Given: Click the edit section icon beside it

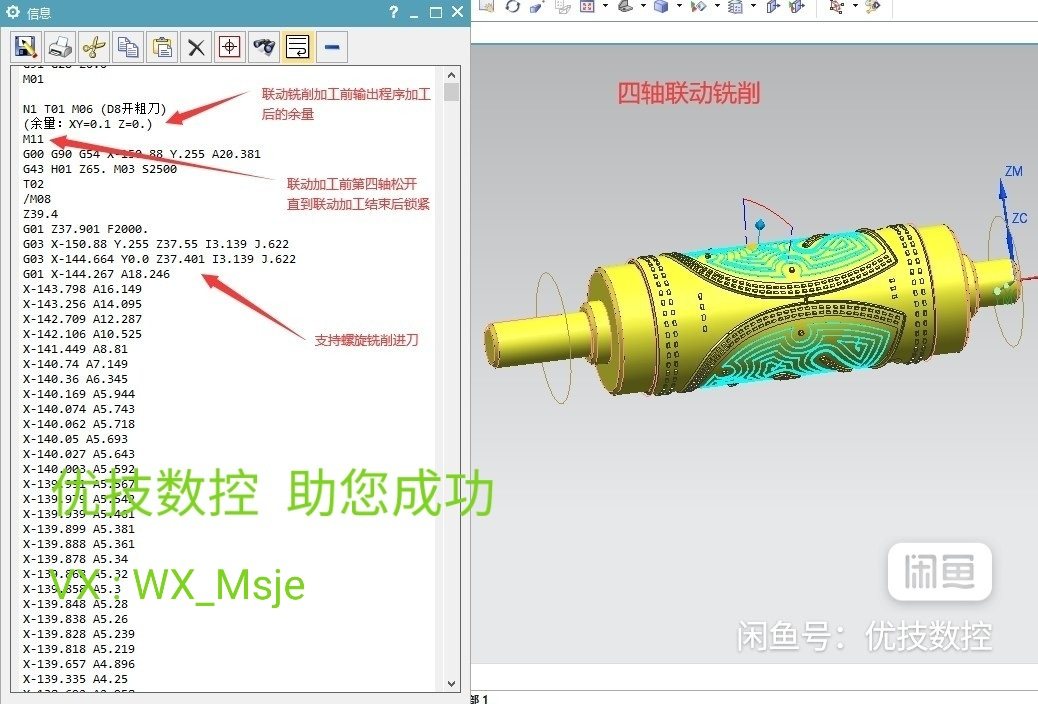Looking at the screenshot, I should 797,6.
